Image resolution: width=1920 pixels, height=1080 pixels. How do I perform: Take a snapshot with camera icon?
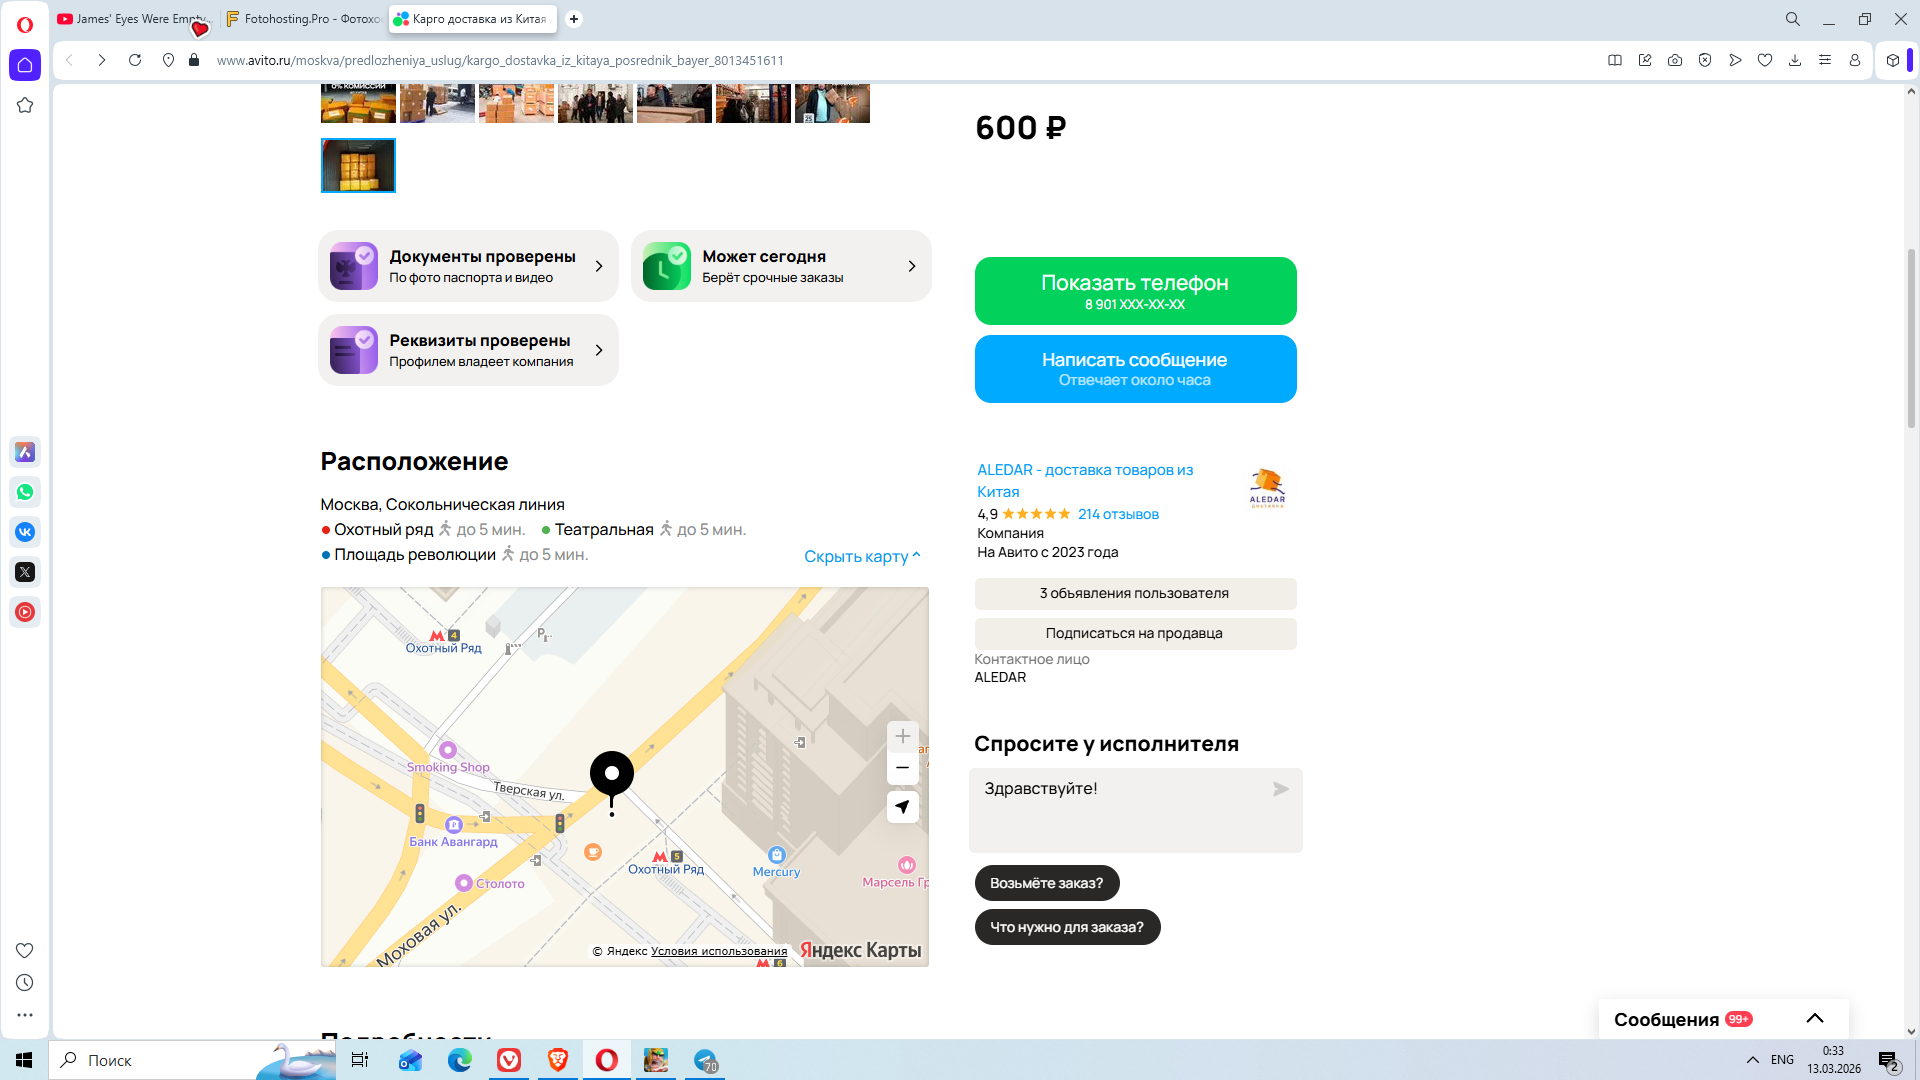point(1674,60)
